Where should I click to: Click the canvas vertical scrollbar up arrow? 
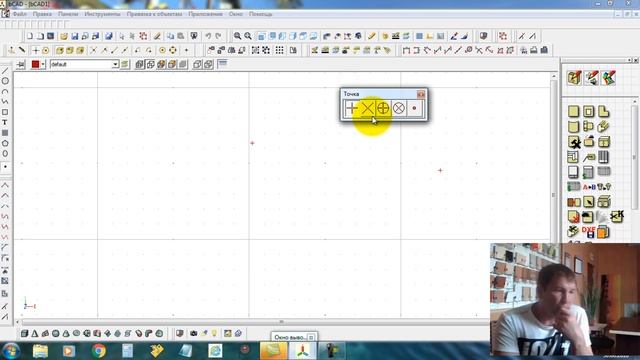[x=554, y=76]
